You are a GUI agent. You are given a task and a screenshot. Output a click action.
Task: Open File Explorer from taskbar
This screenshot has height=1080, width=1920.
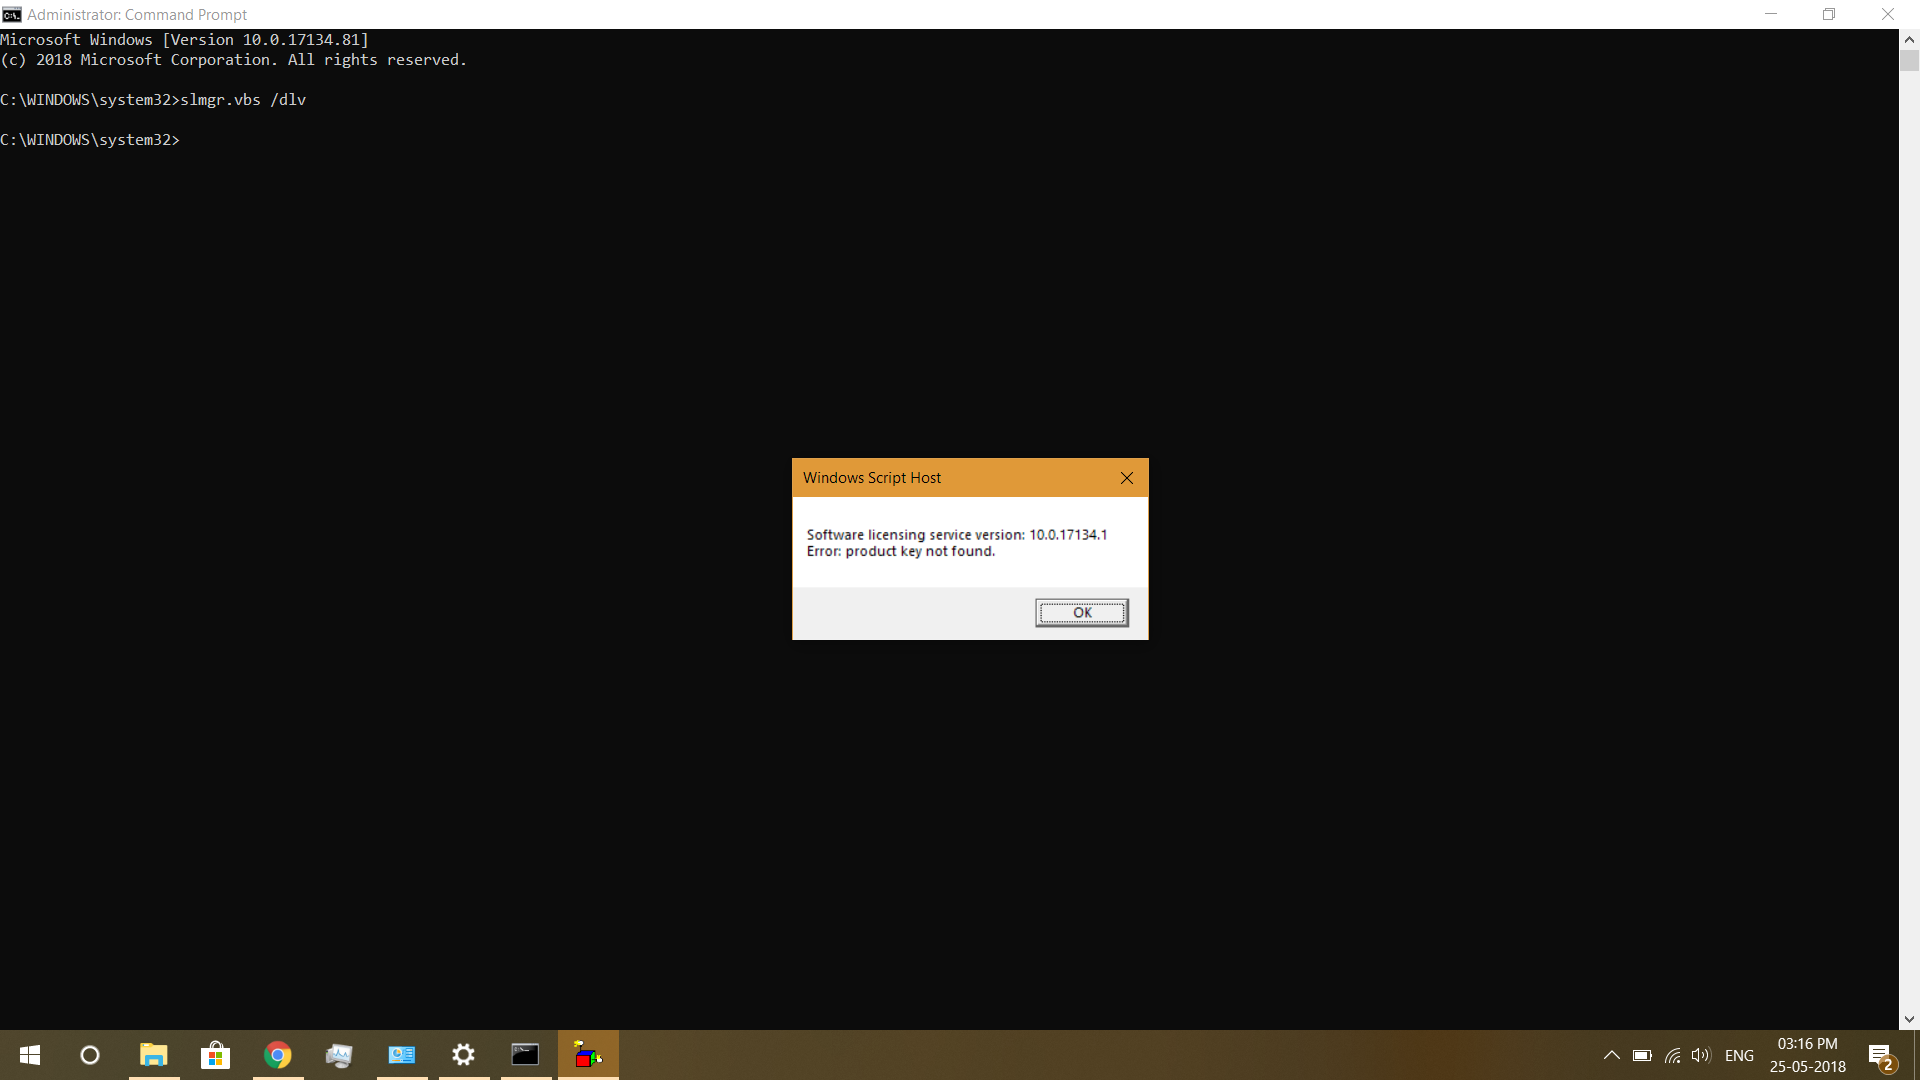coord(153,1055)
